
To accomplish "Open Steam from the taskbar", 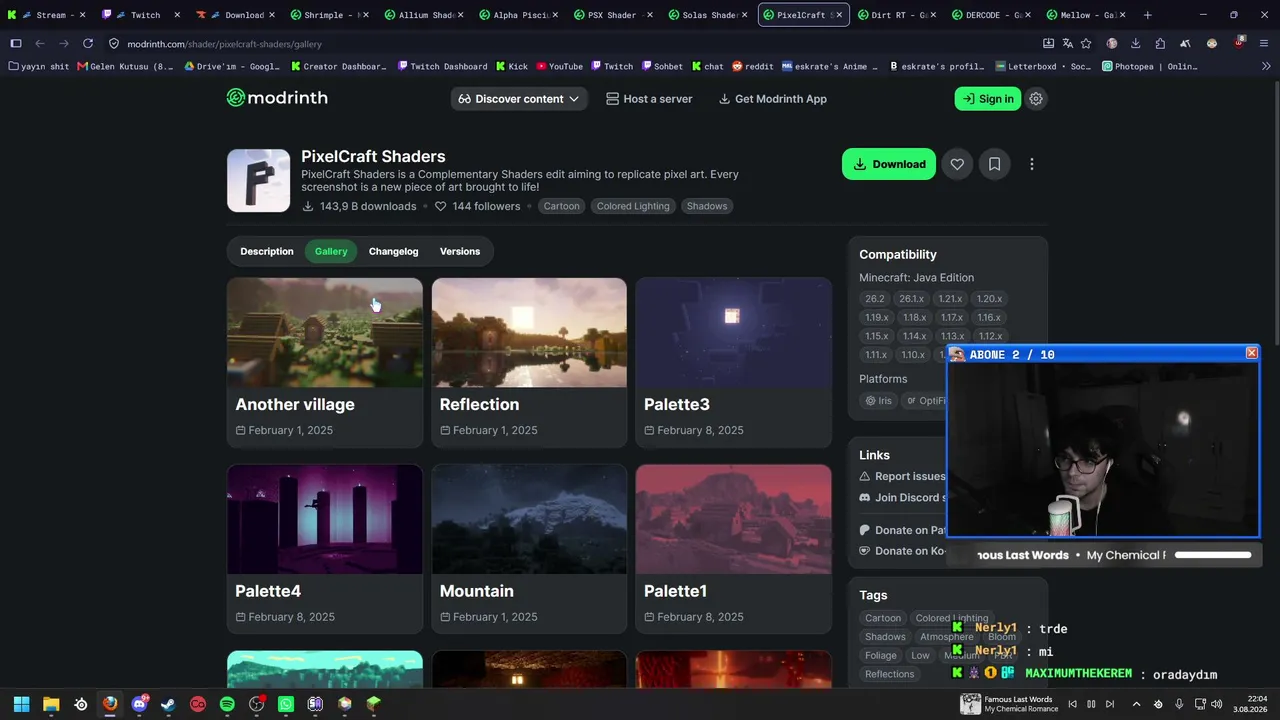I will (x=168, y=704).
